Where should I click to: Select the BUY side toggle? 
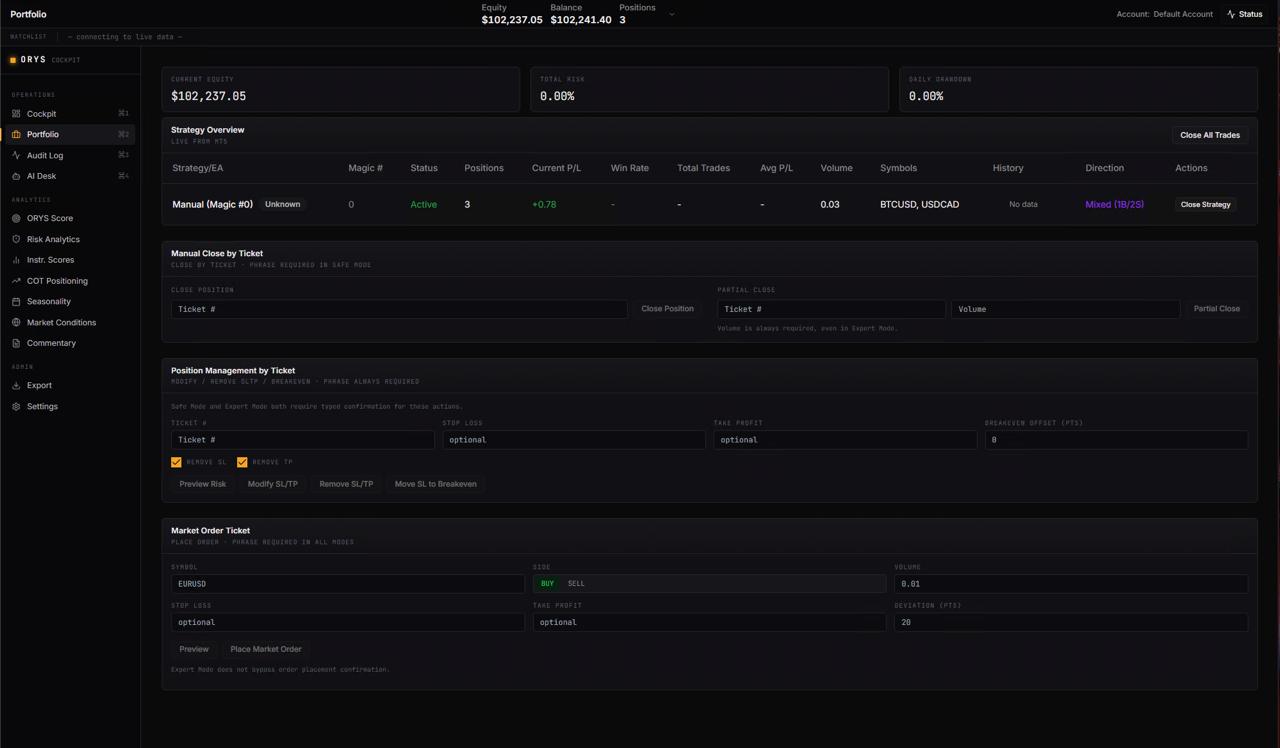[547, 583]
